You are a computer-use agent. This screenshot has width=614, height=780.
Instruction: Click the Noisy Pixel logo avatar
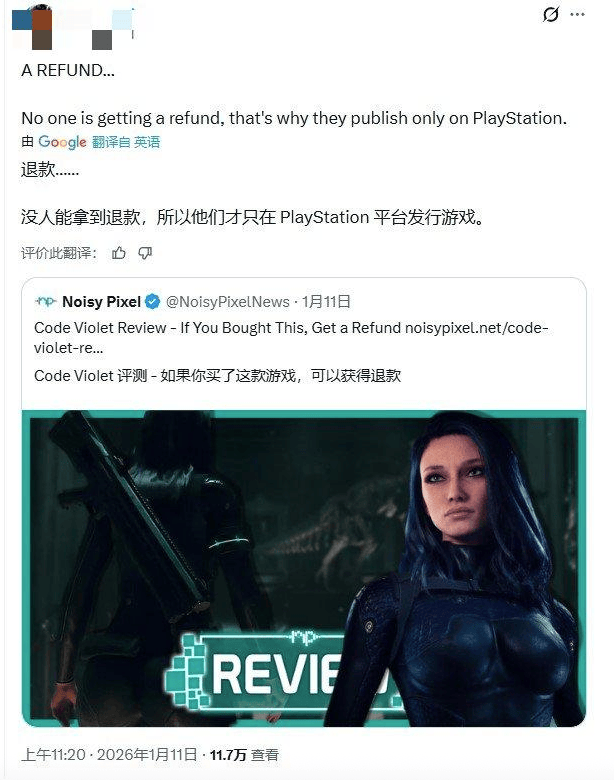click(x=46, y=301)
